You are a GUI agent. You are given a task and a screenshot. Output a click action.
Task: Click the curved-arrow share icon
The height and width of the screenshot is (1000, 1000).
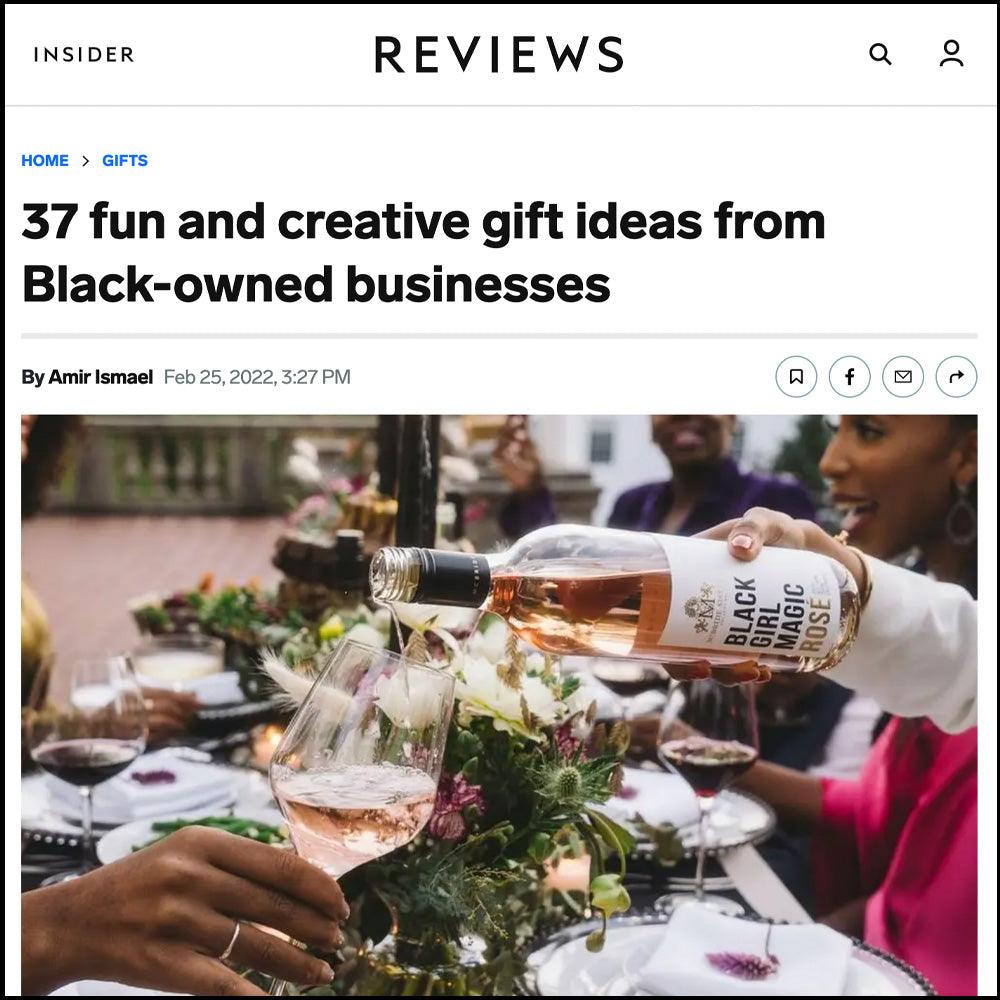coord(956,377)
